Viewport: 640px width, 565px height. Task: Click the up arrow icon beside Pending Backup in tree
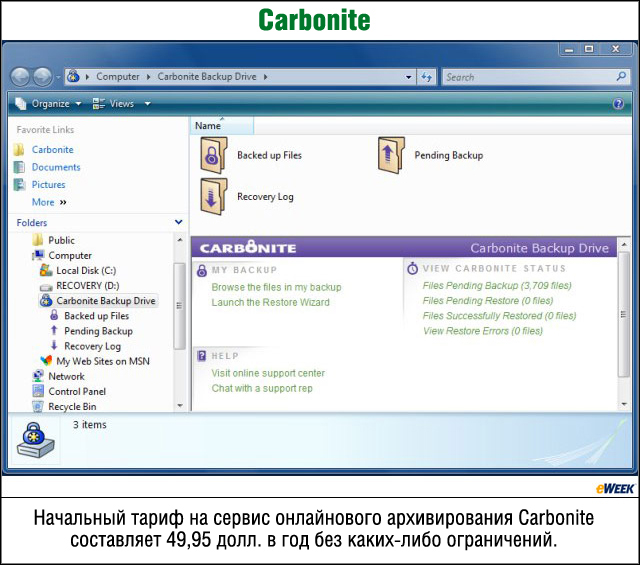54,330
